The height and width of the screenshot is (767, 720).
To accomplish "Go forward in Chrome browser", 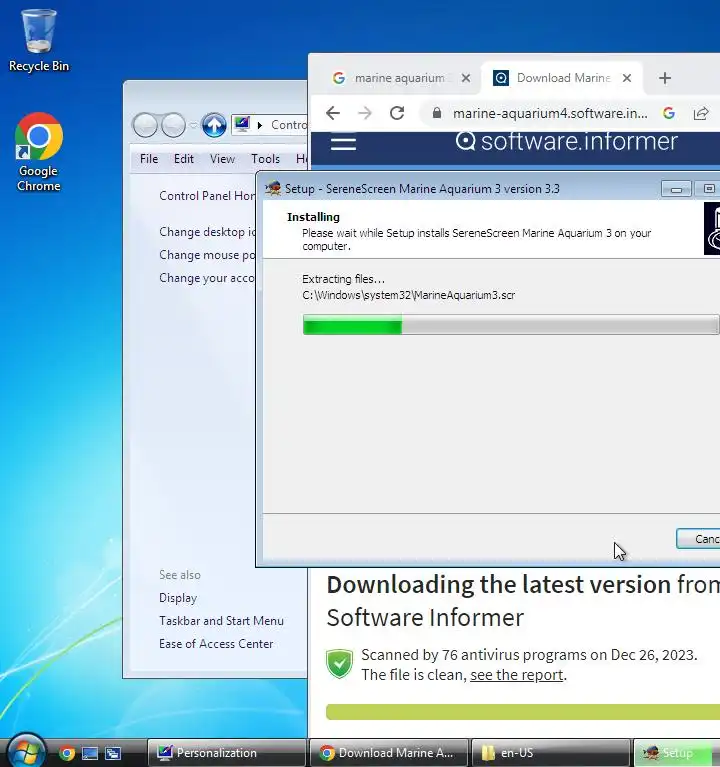I will point(365,113).
